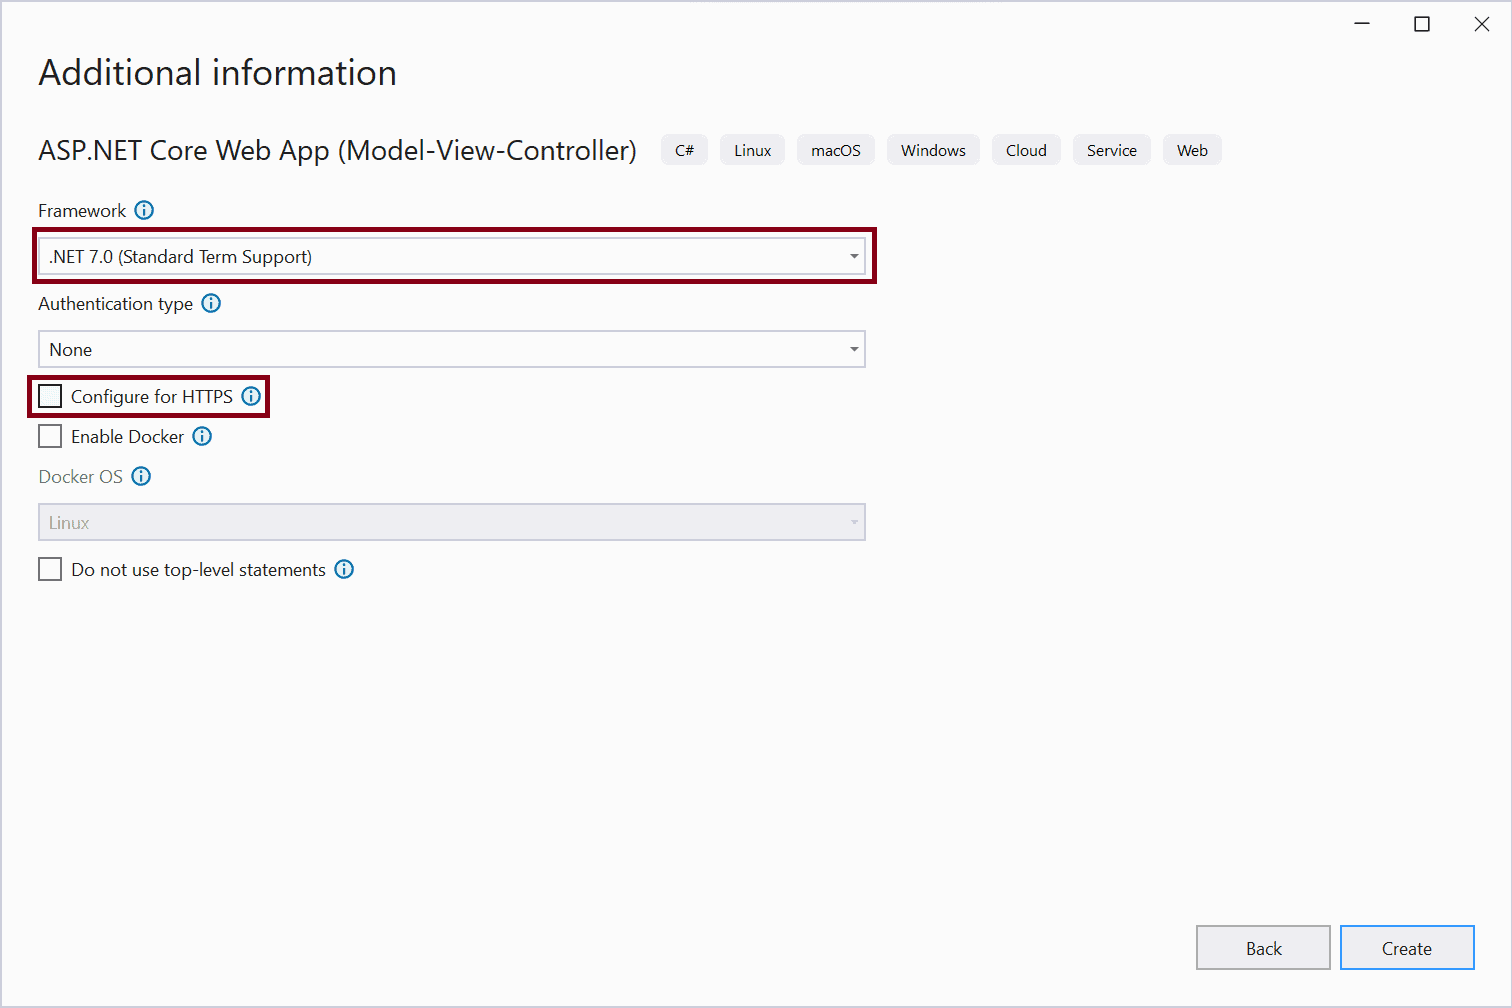Enable Do not use top-level statements
This screenshot has height=1008, width=1512.
click(50, 569)
